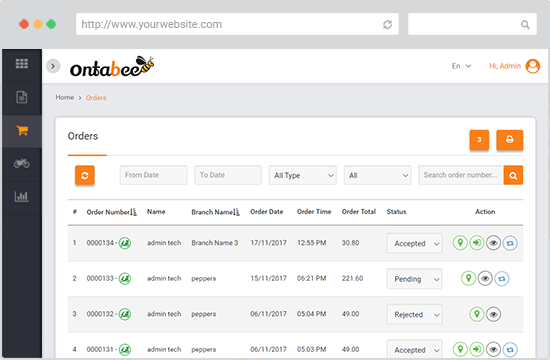Click the browser search magnifier icon
550x360 pixels.
pos(525,25)
